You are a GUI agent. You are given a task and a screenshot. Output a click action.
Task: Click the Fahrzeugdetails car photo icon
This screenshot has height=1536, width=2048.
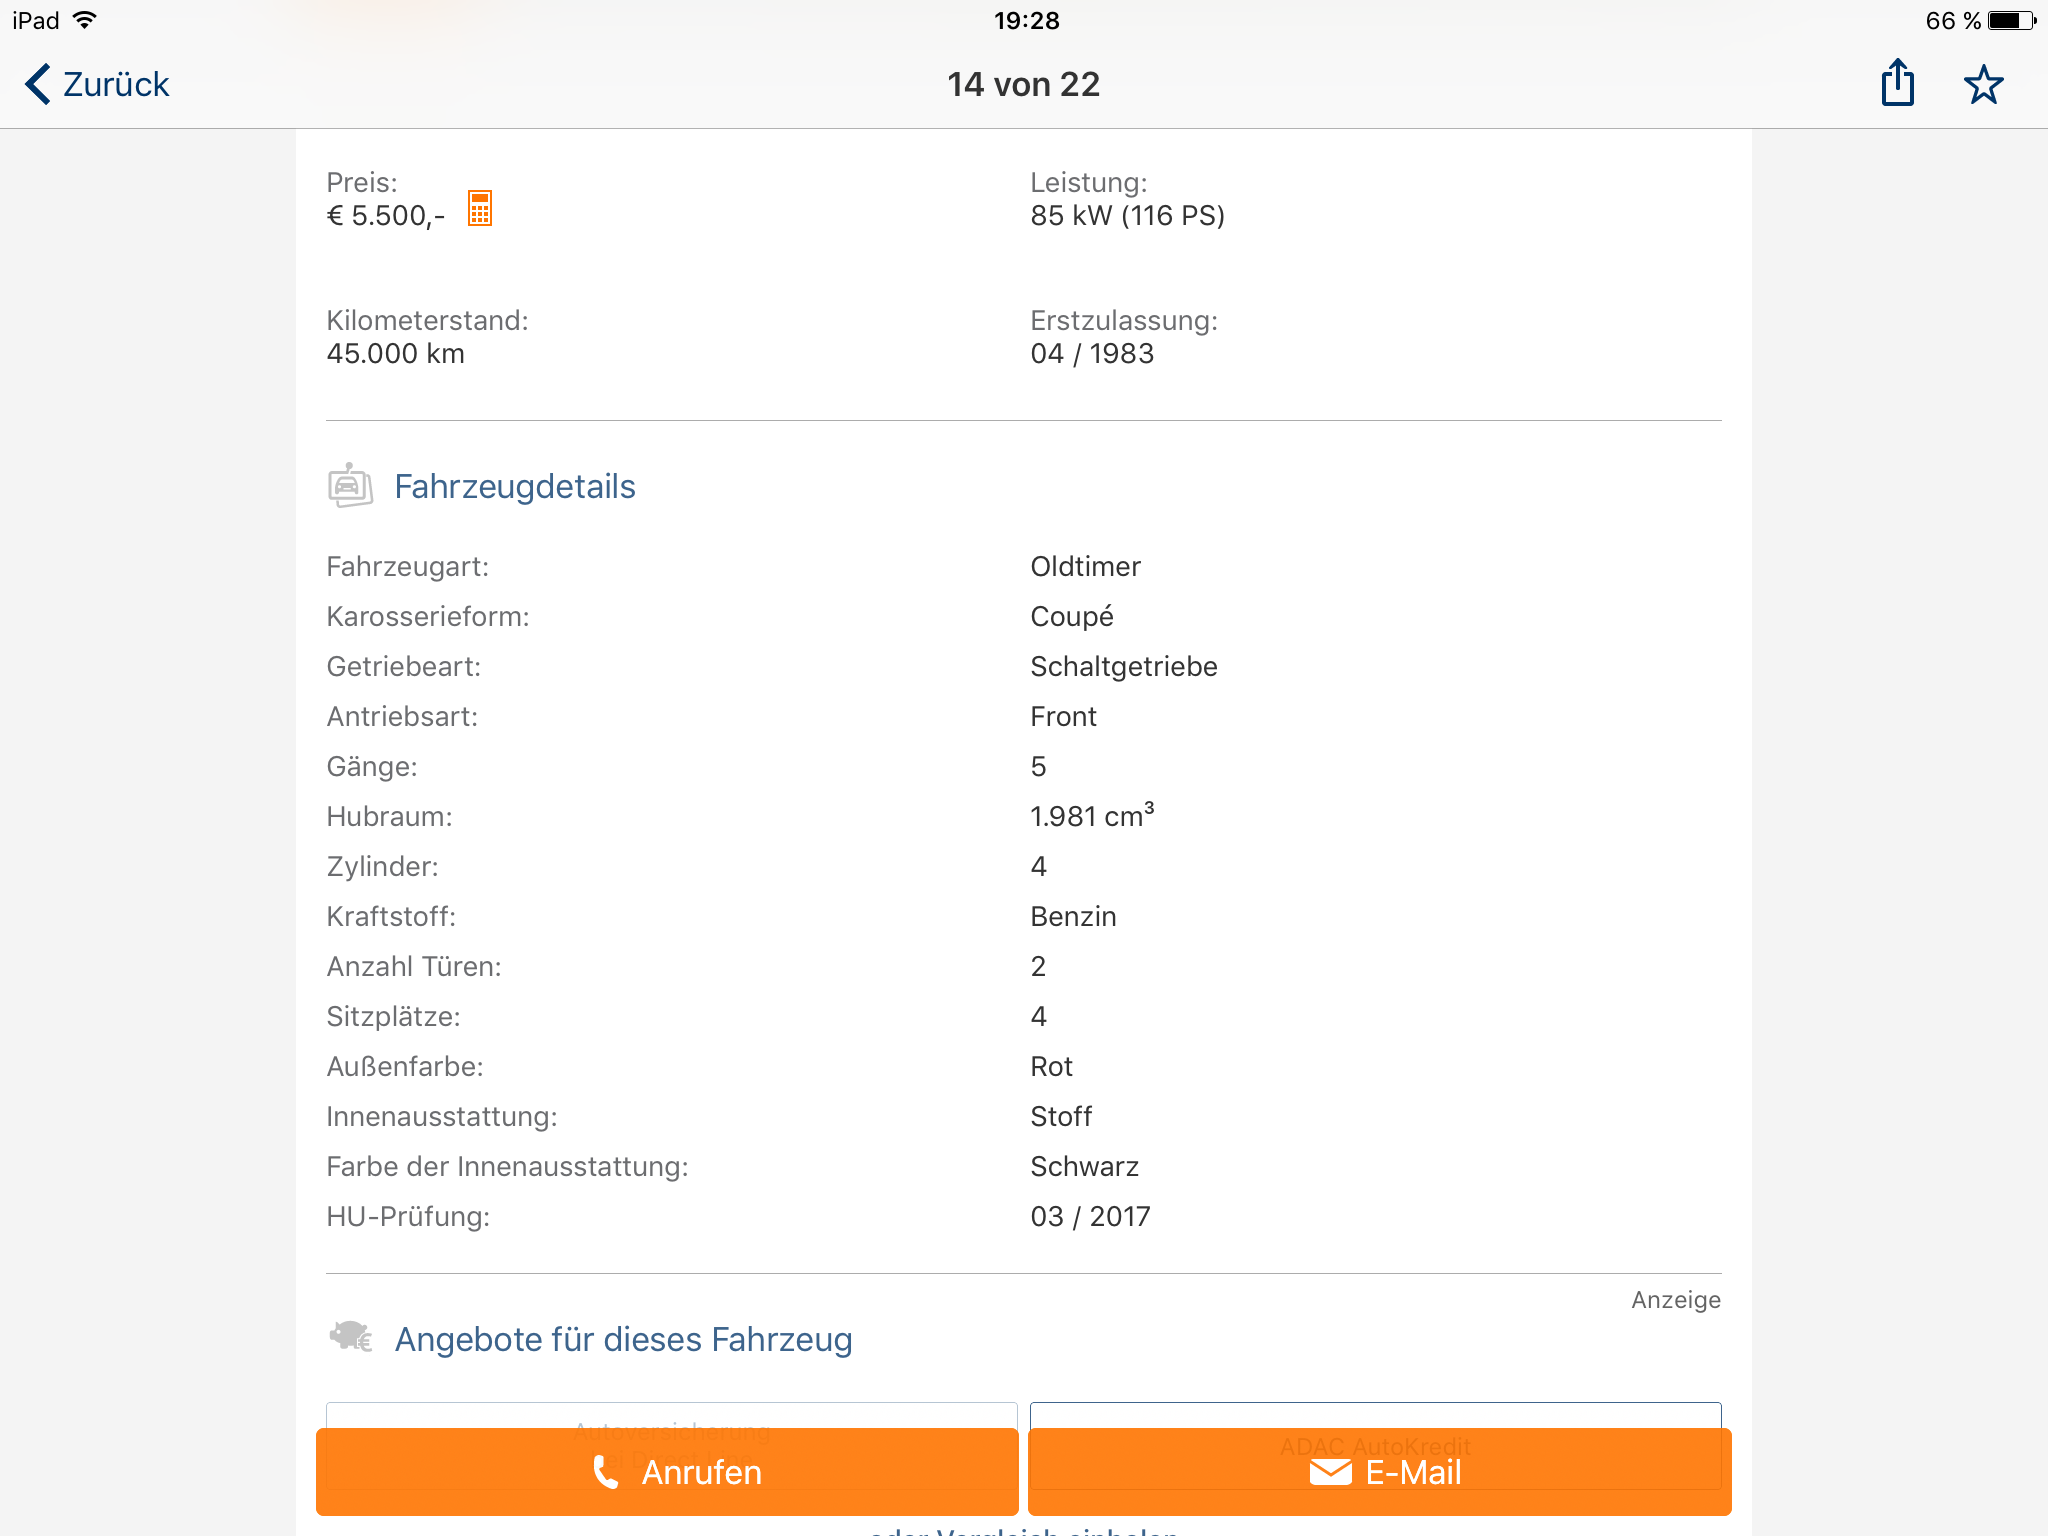pyautogui.click(x=350, y=486)
